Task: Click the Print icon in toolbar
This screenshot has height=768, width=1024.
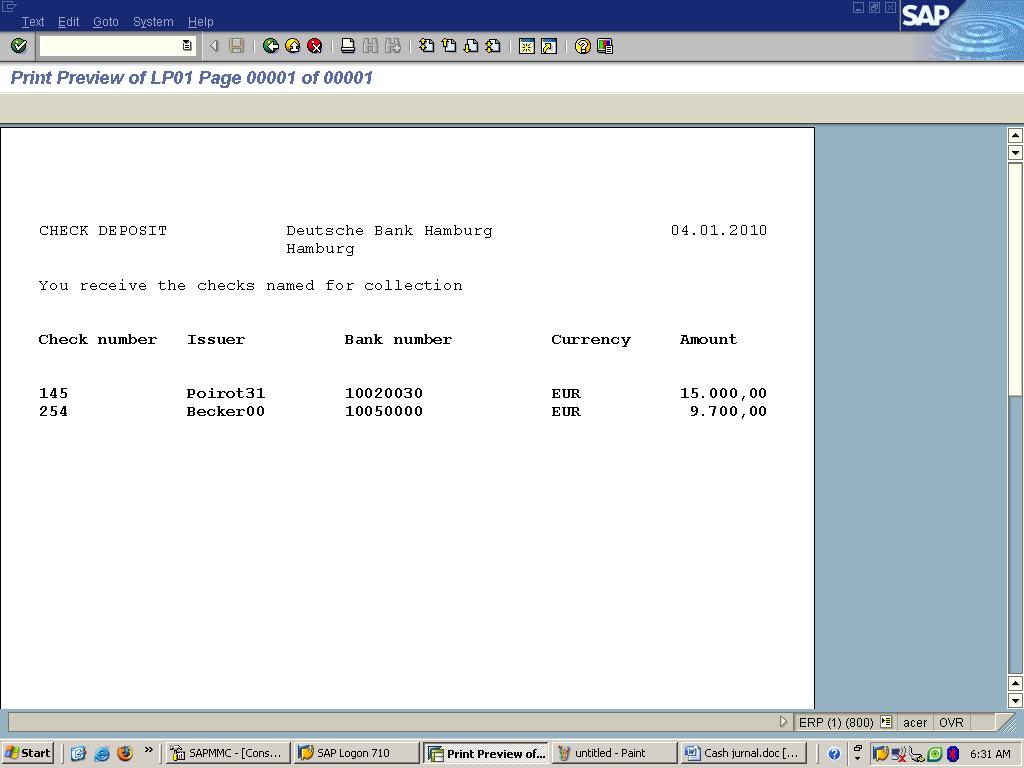Action: point(348,46)
